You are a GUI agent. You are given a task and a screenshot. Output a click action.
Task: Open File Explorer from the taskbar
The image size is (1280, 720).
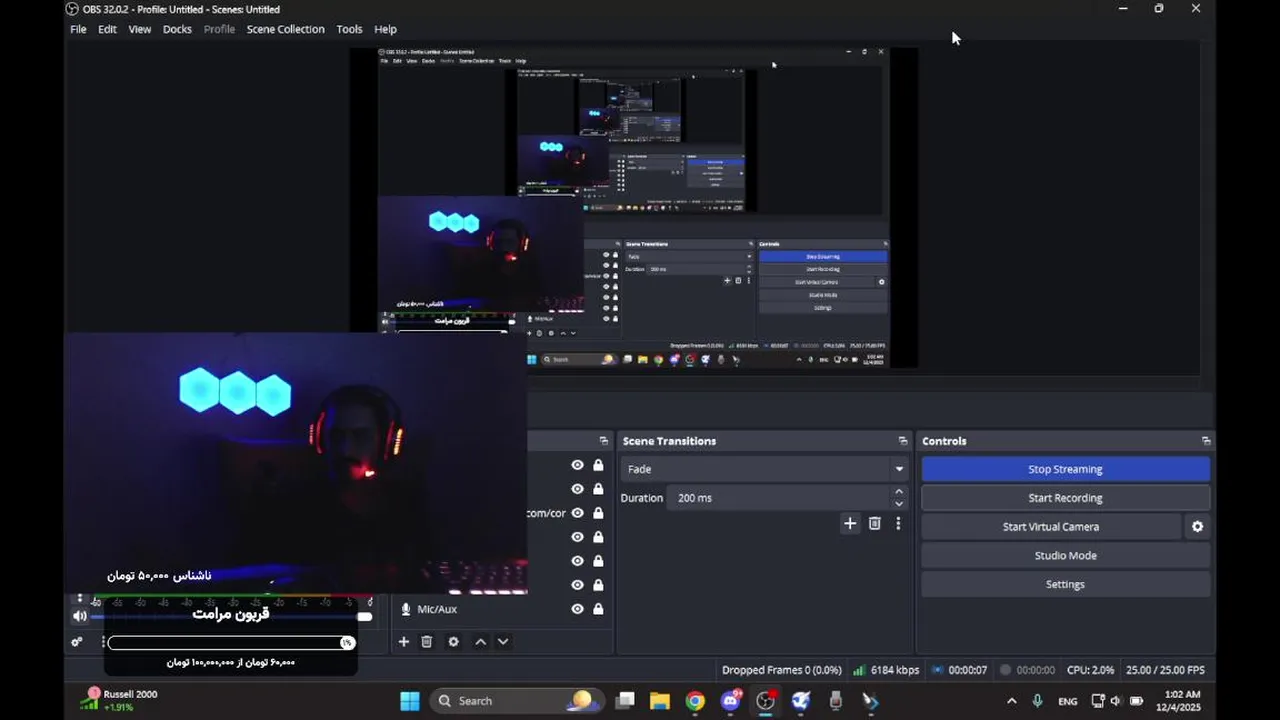coord(660,701)
